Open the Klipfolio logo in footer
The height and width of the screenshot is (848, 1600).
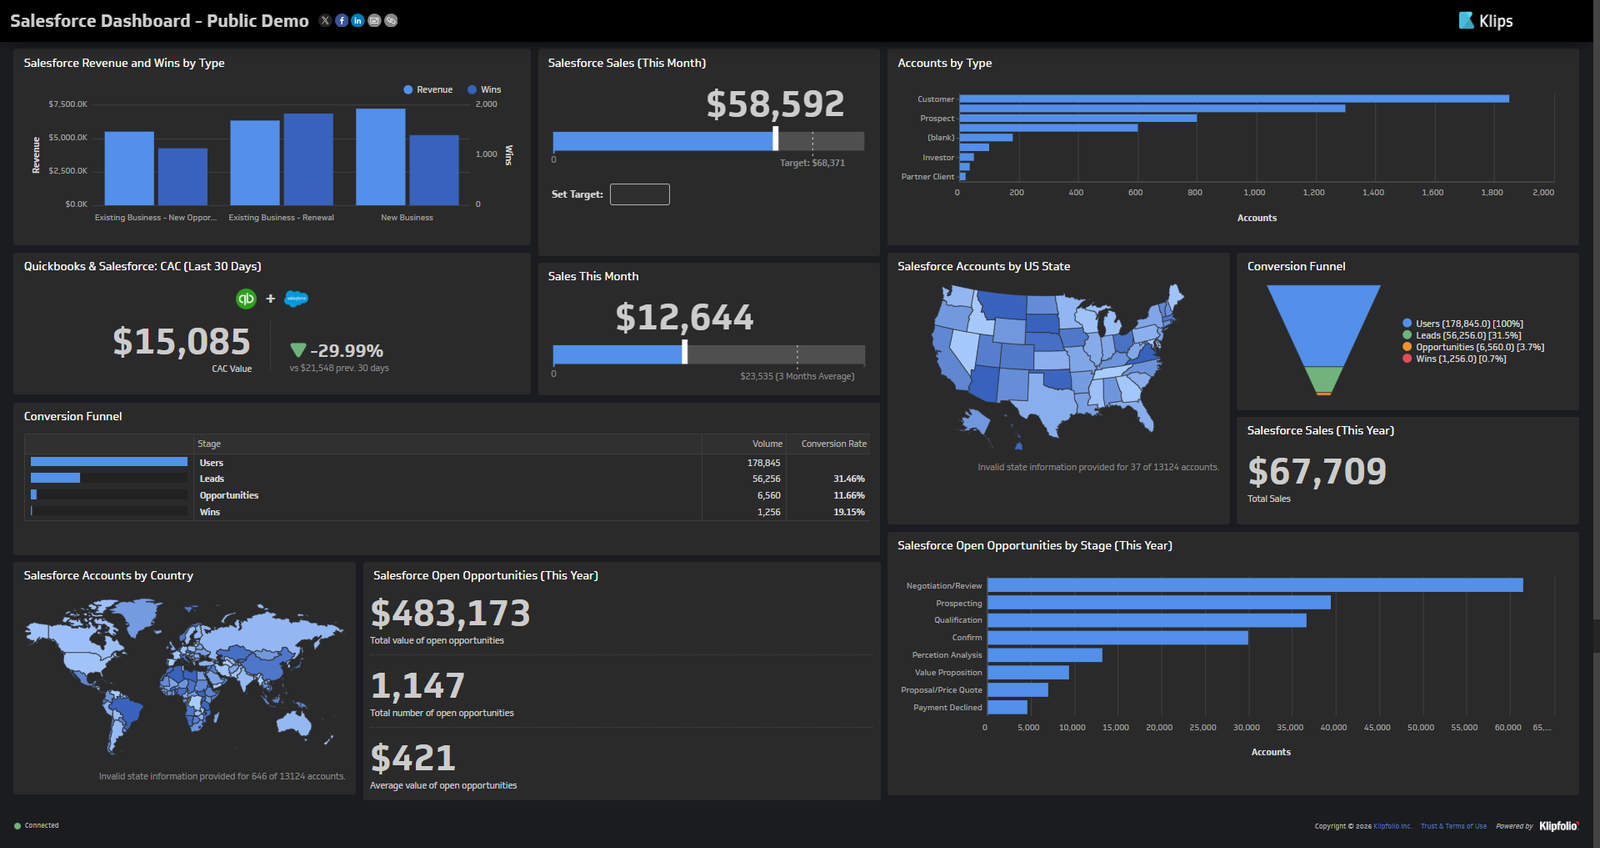1558,826
